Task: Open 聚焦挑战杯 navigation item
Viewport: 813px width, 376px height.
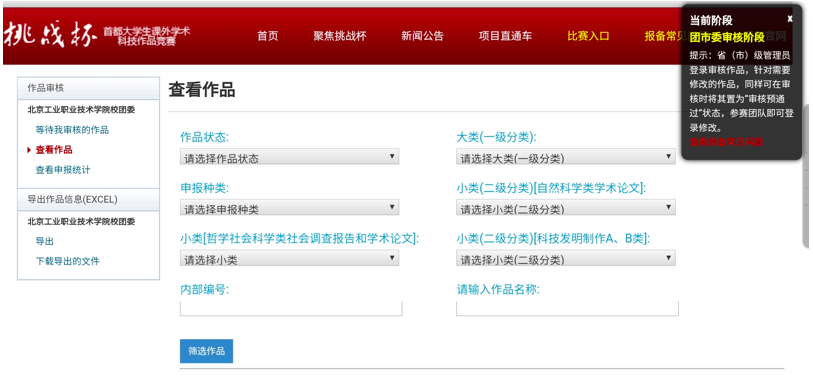Action: (340, 36)
